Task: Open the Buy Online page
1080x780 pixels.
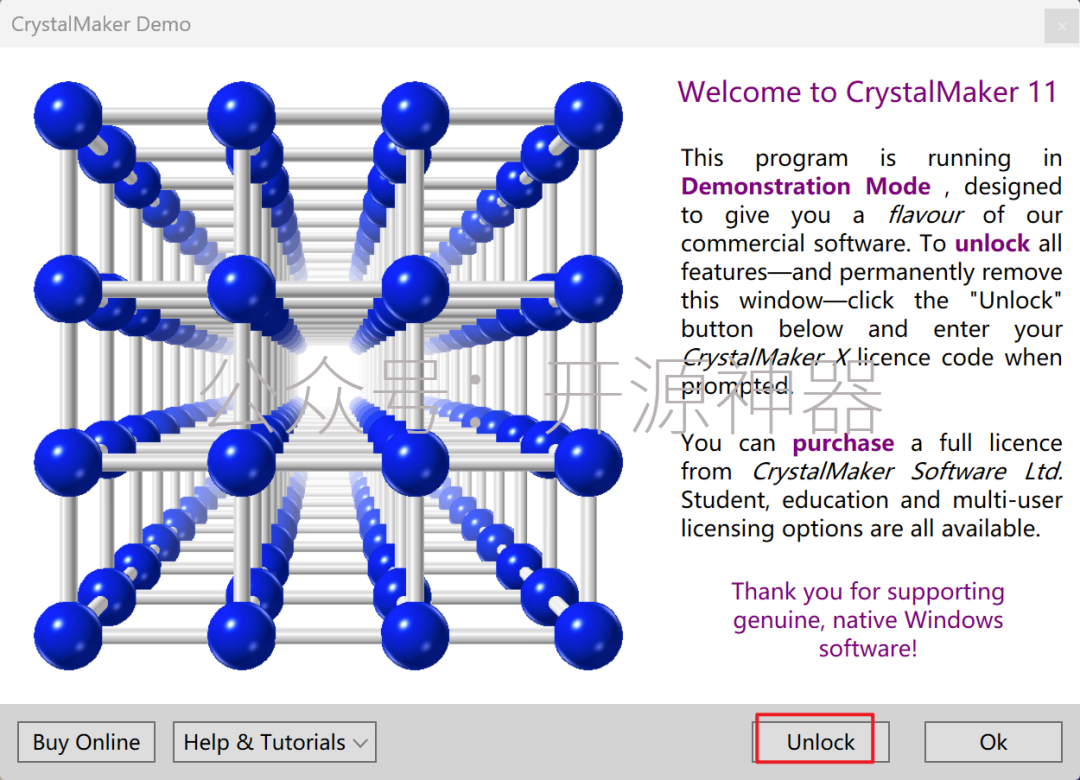Action: [x=86, y=742]
